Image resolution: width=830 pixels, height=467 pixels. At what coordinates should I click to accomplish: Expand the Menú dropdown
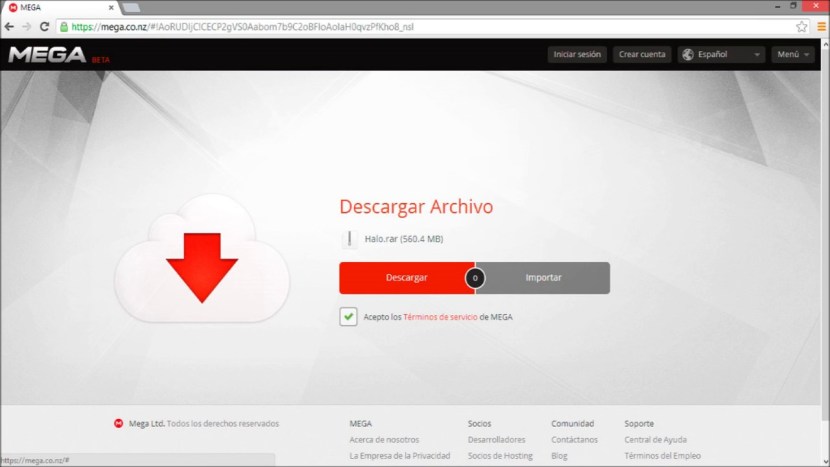click(x=794, y=54)
